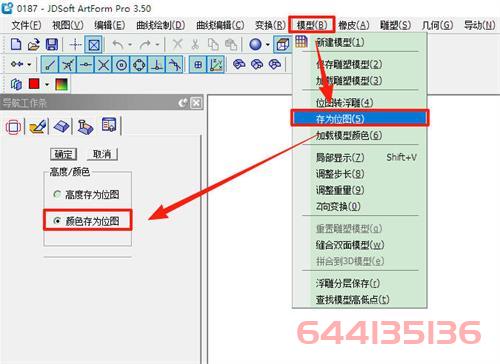The image size is (500, 364).
Task: Open dropdown arrow beside the blue sphere
Action: pyautogui.click(x=268, y=44)
